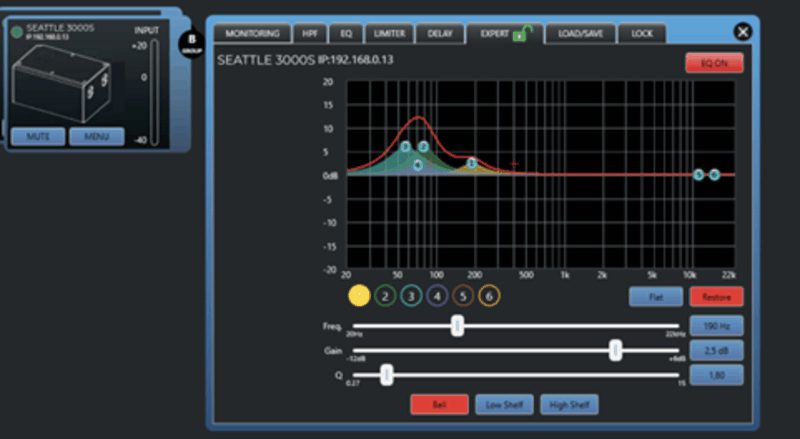Click graph node 5 near 10k

point(698,175)
